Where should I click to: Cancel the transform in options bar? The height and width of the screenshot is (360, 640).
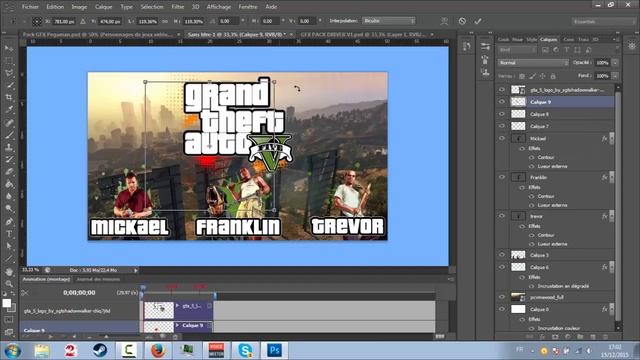462,21
